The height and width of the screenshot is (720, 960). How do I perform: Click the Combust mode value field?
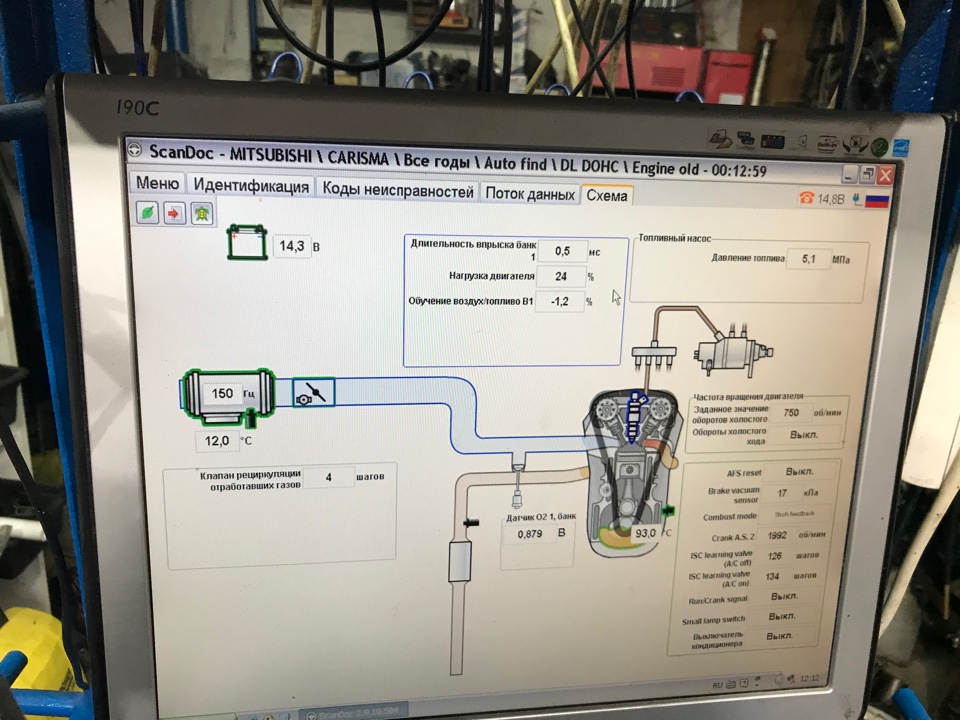pyautogui.click(x=794, y=514)
